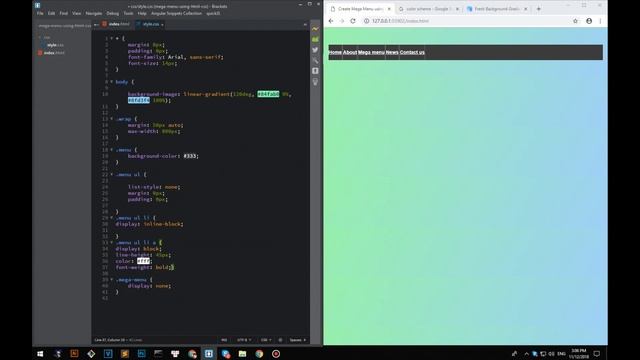Open Chrome's three-dot menu
This screenshot has height=360, width=640.
(x=600, y=21)
